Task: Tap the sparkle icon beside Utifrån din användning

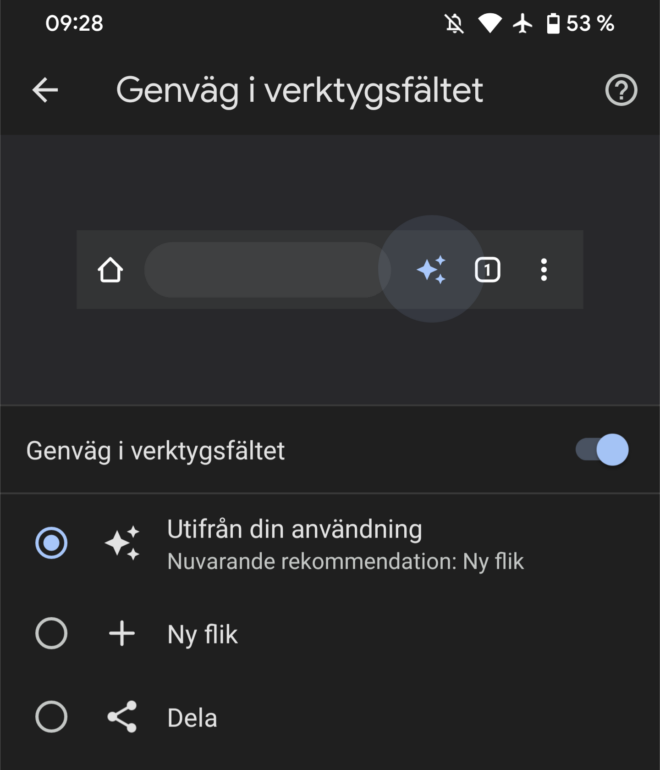Action: click(122, 544)
